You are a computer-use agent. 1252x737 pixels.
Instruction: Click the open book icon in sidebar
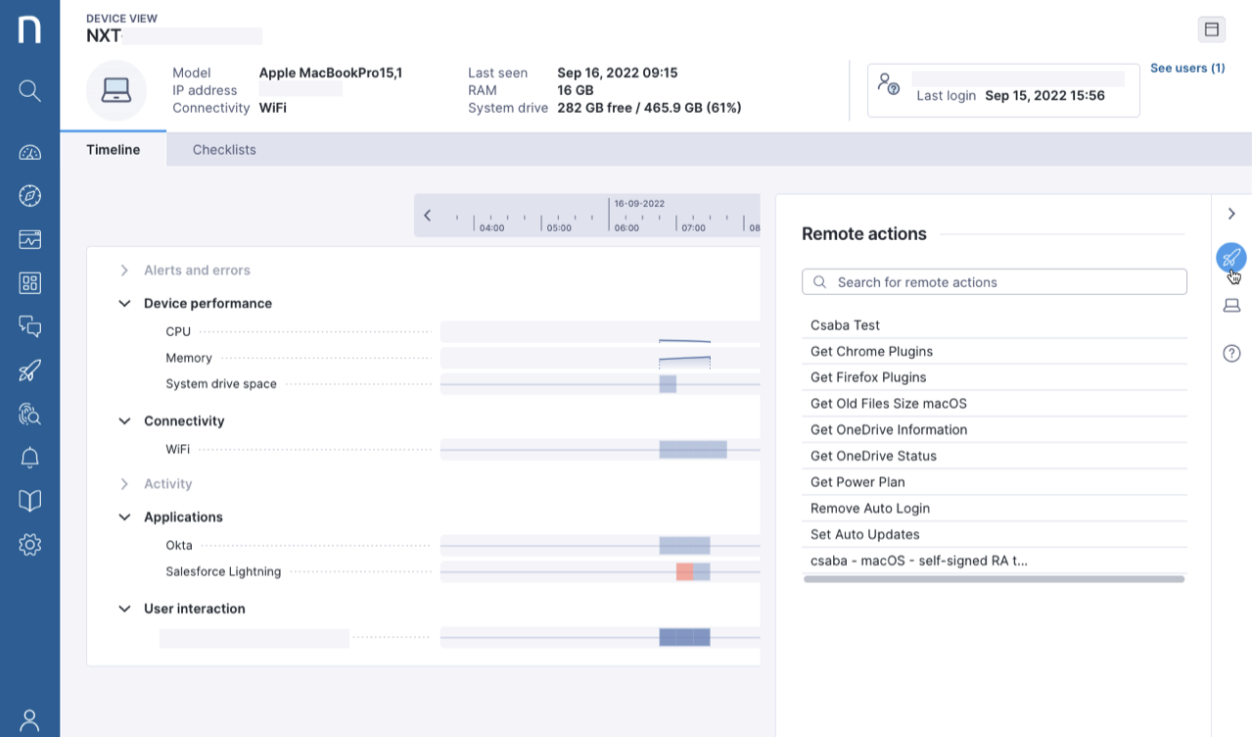(30, 501)
